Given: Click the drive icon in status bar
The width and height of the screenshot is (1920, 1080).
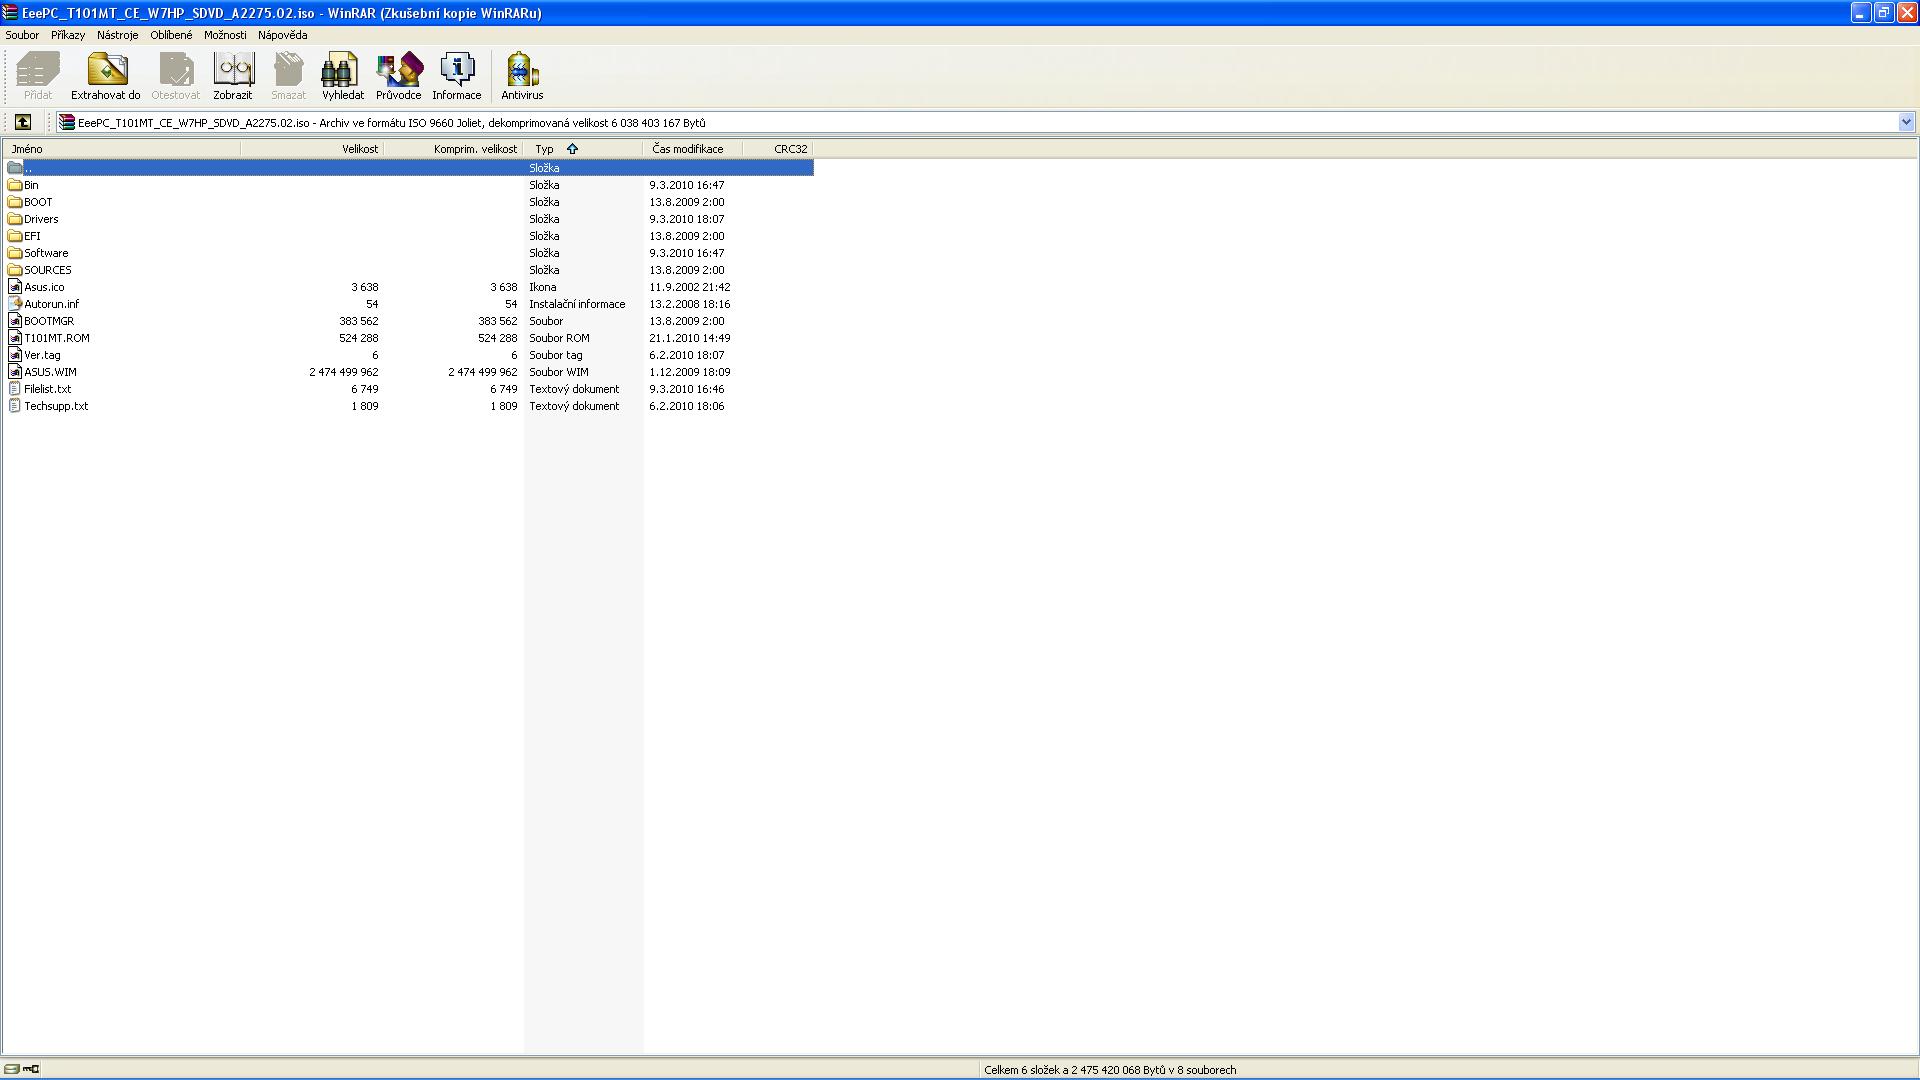Looking at the screenshot, I should click(12, 1069).
